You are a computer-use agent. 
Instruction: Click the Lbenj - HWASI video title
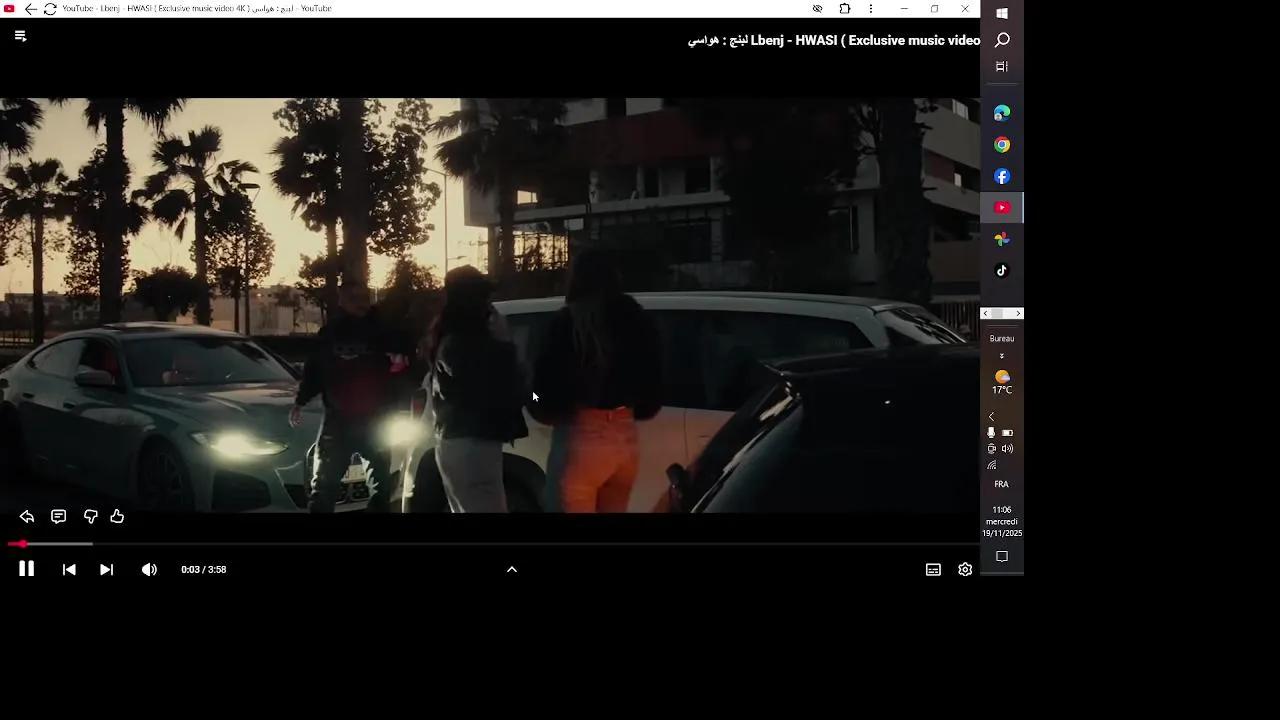click(x=834, y=40)
